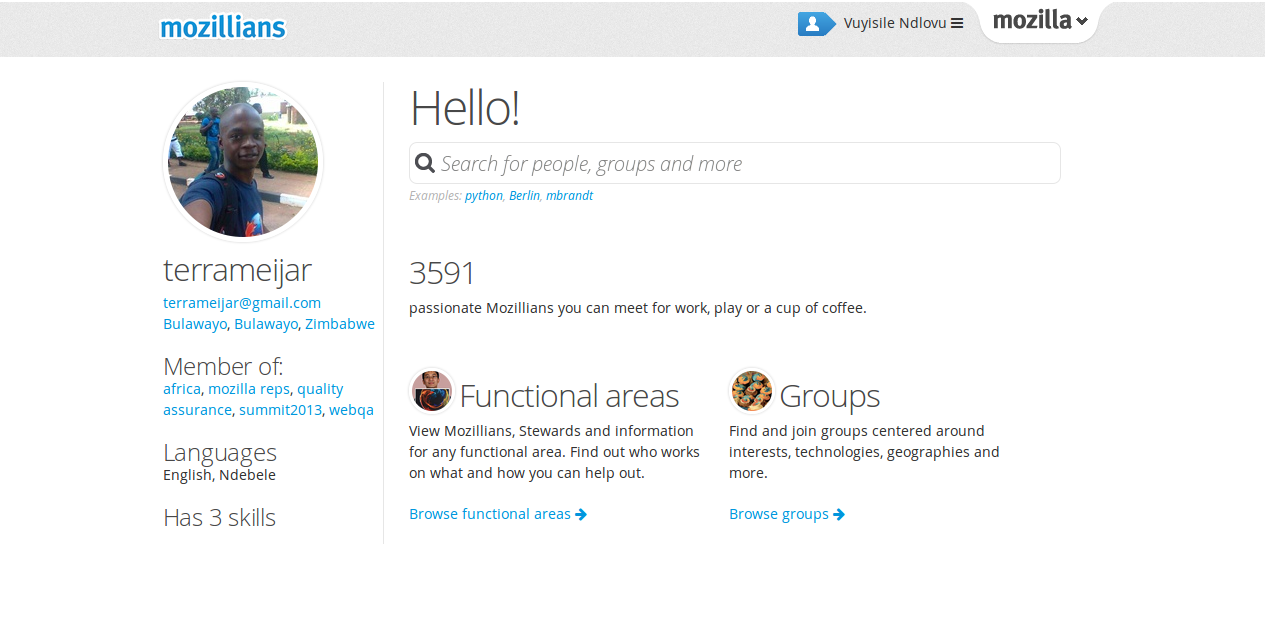Click the Functional areas round icon
This screenshot has height=621, width=1265.
432,391
